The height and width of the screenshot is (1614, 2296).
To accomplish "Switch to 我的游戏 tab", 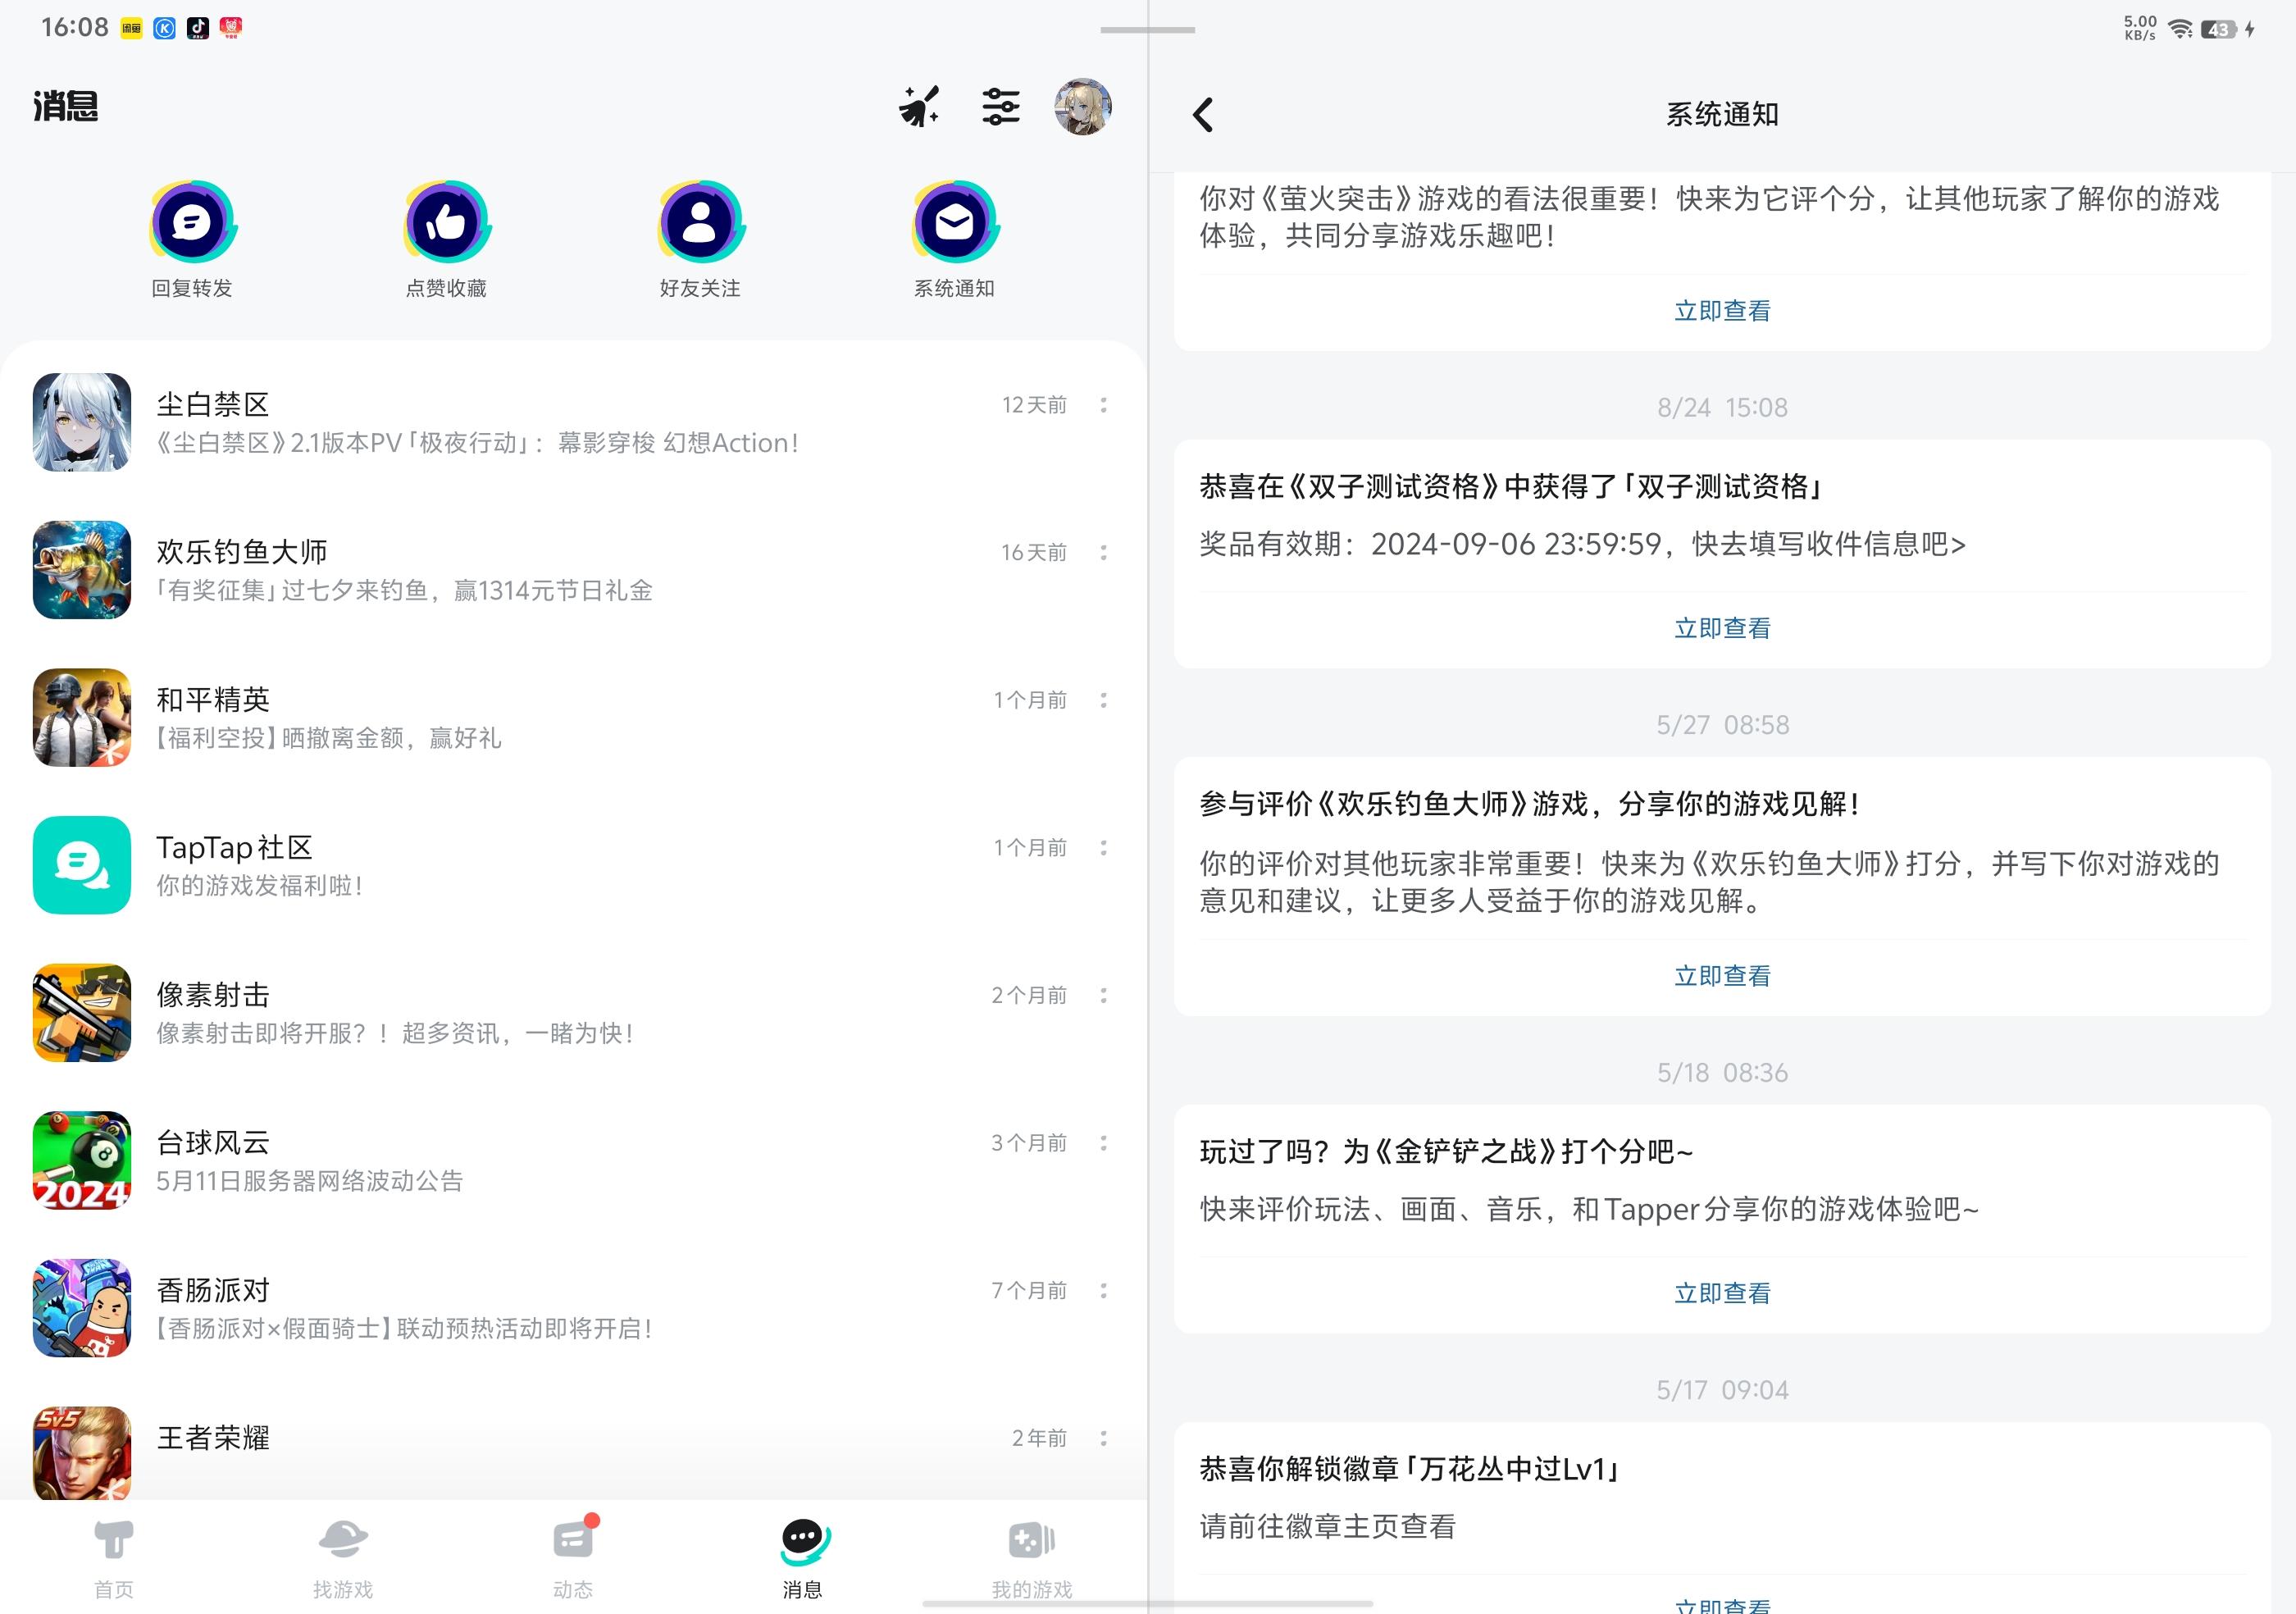I will 1032,1558.
